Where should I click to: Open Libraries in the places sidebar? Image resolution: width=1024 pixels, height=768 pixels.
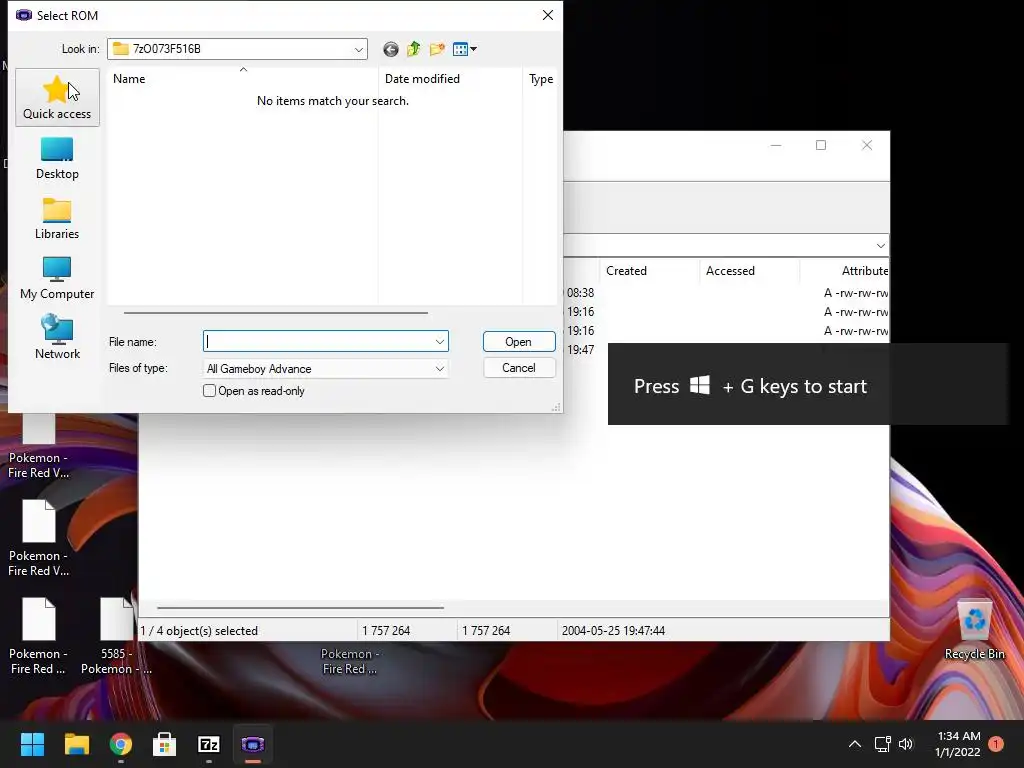(57, 218)
